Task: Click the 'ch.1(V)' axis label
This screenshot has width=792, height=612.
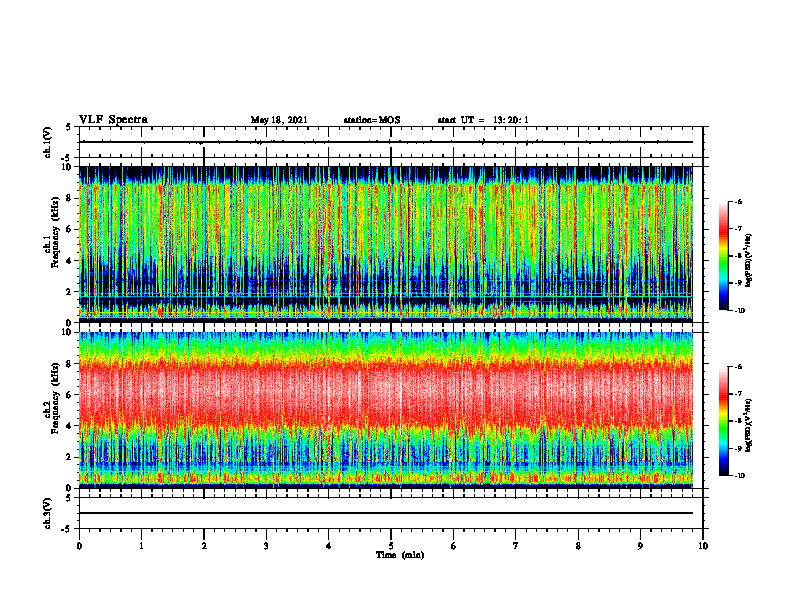Action: [48, 142]
